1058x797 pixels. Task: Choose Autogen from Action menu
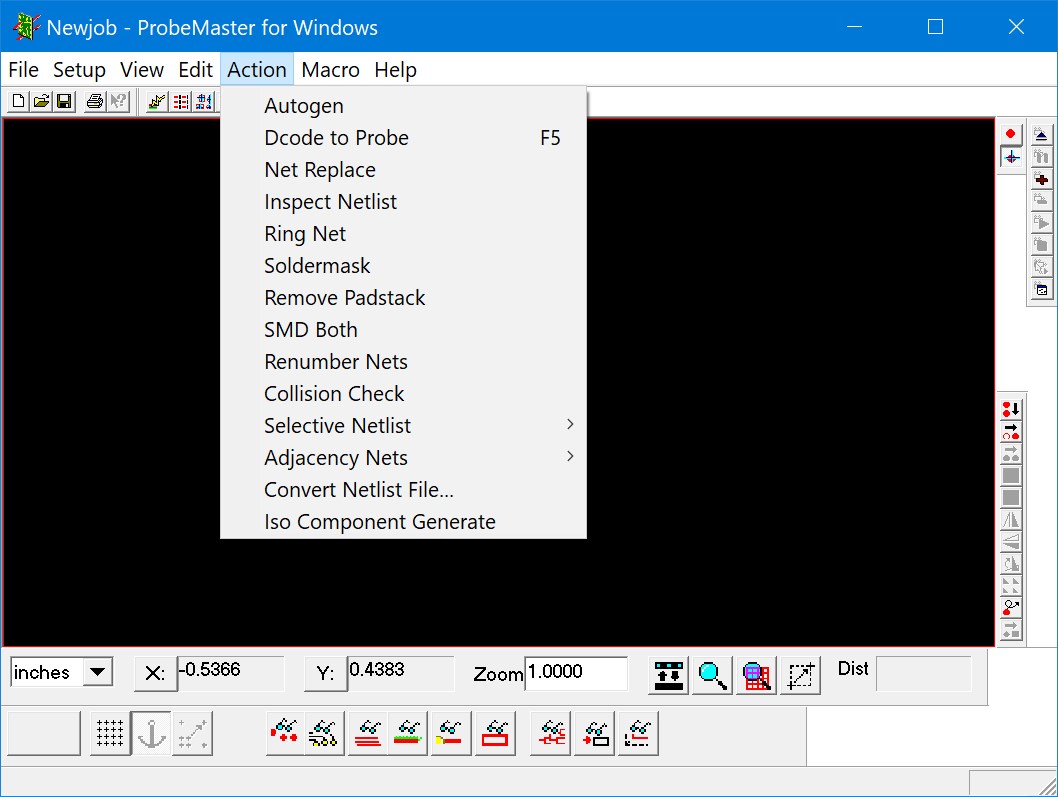[x=403, y=106]
